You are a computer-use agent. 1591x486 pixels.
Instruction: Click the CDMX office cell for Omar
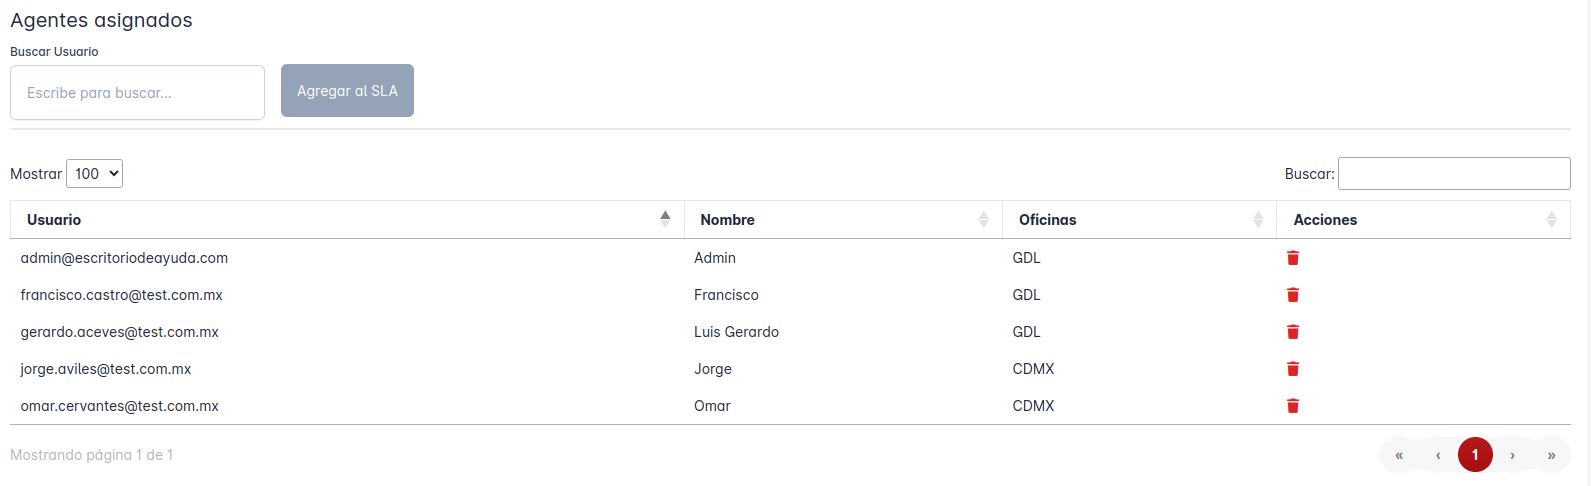pyautogui.click(x=1033, y=406)
